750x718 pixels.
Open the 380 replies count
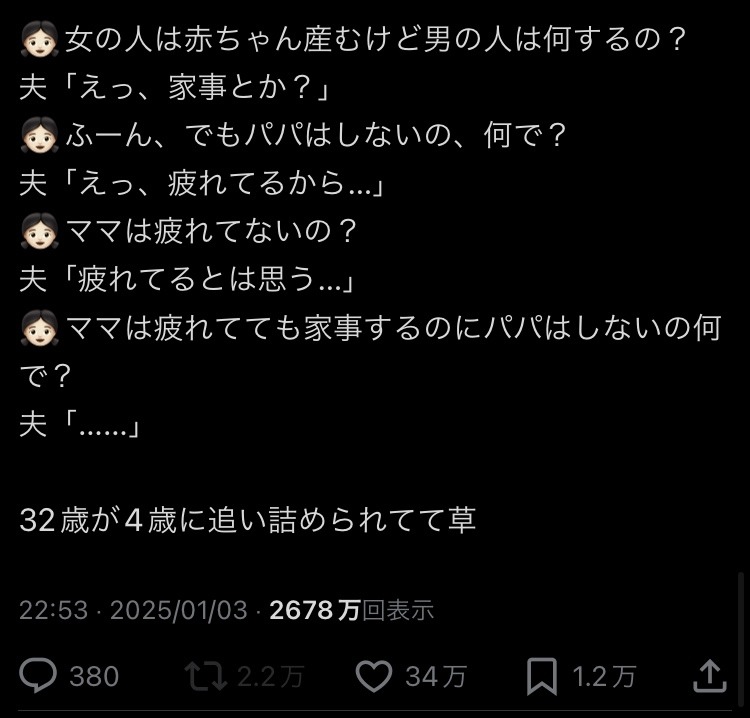pos(94,677)
